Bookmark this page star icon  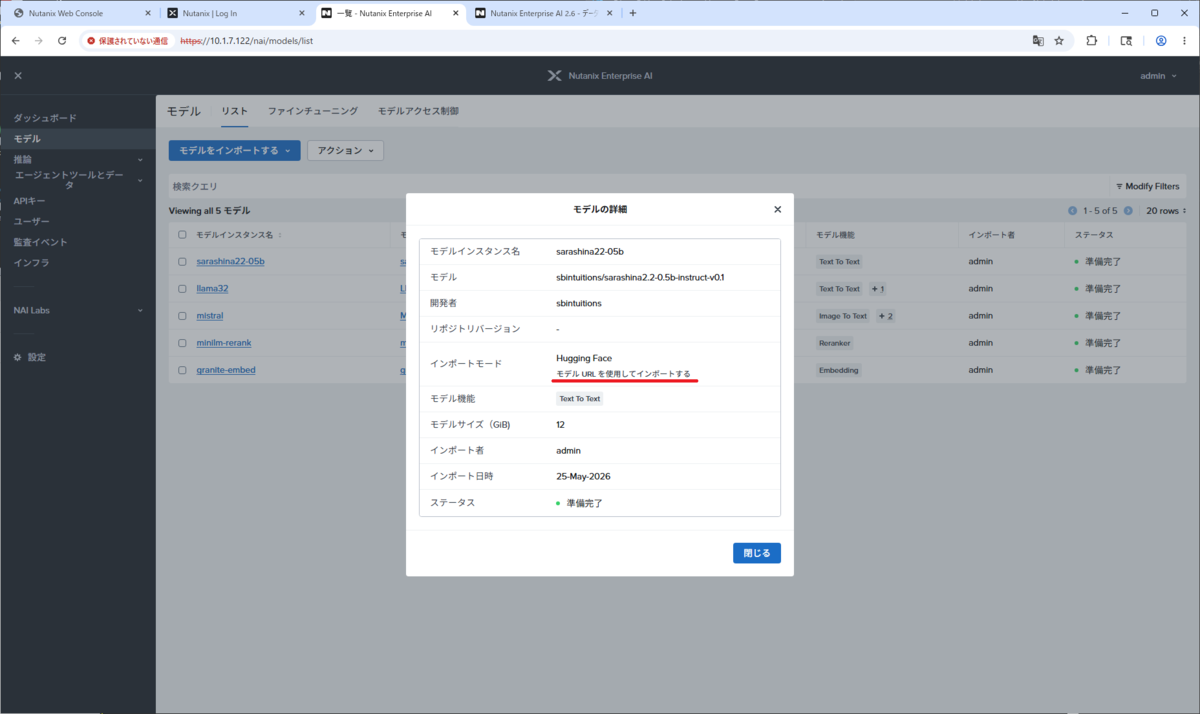coord(1059,41)
